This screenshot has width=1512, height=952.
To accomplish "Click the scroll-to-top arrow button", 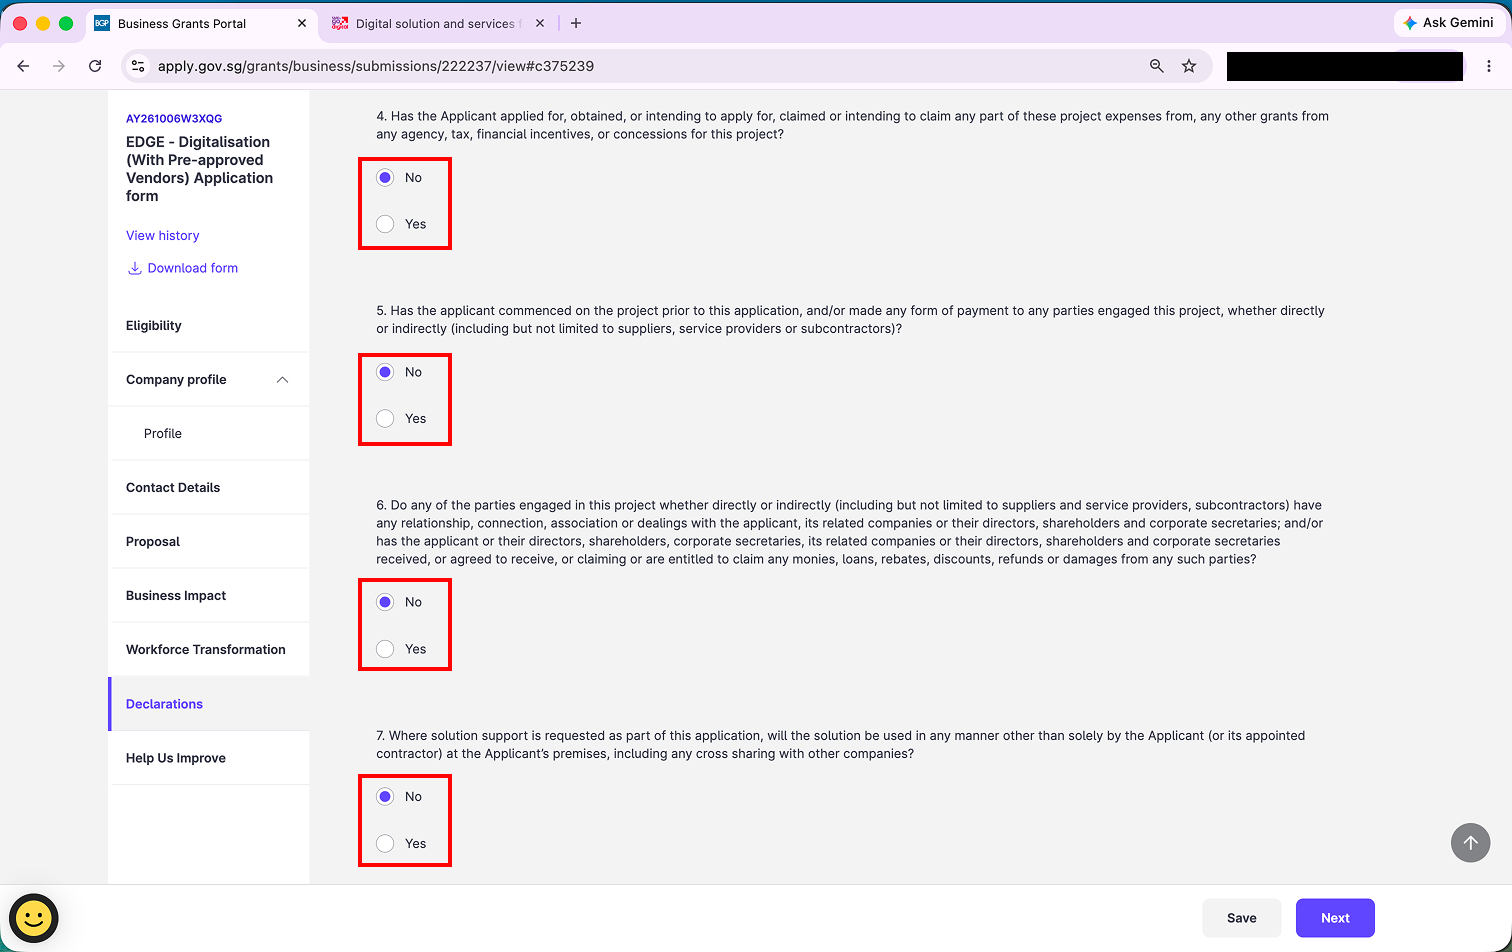I will (x=1470, y=842).
